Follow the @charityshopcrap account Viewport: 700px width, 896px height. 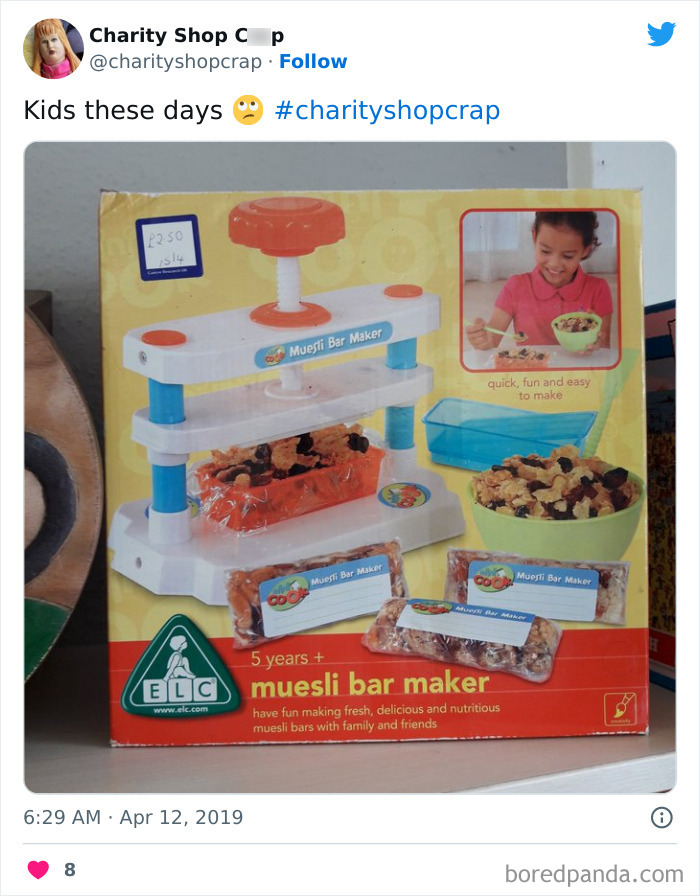pos(313,61)
